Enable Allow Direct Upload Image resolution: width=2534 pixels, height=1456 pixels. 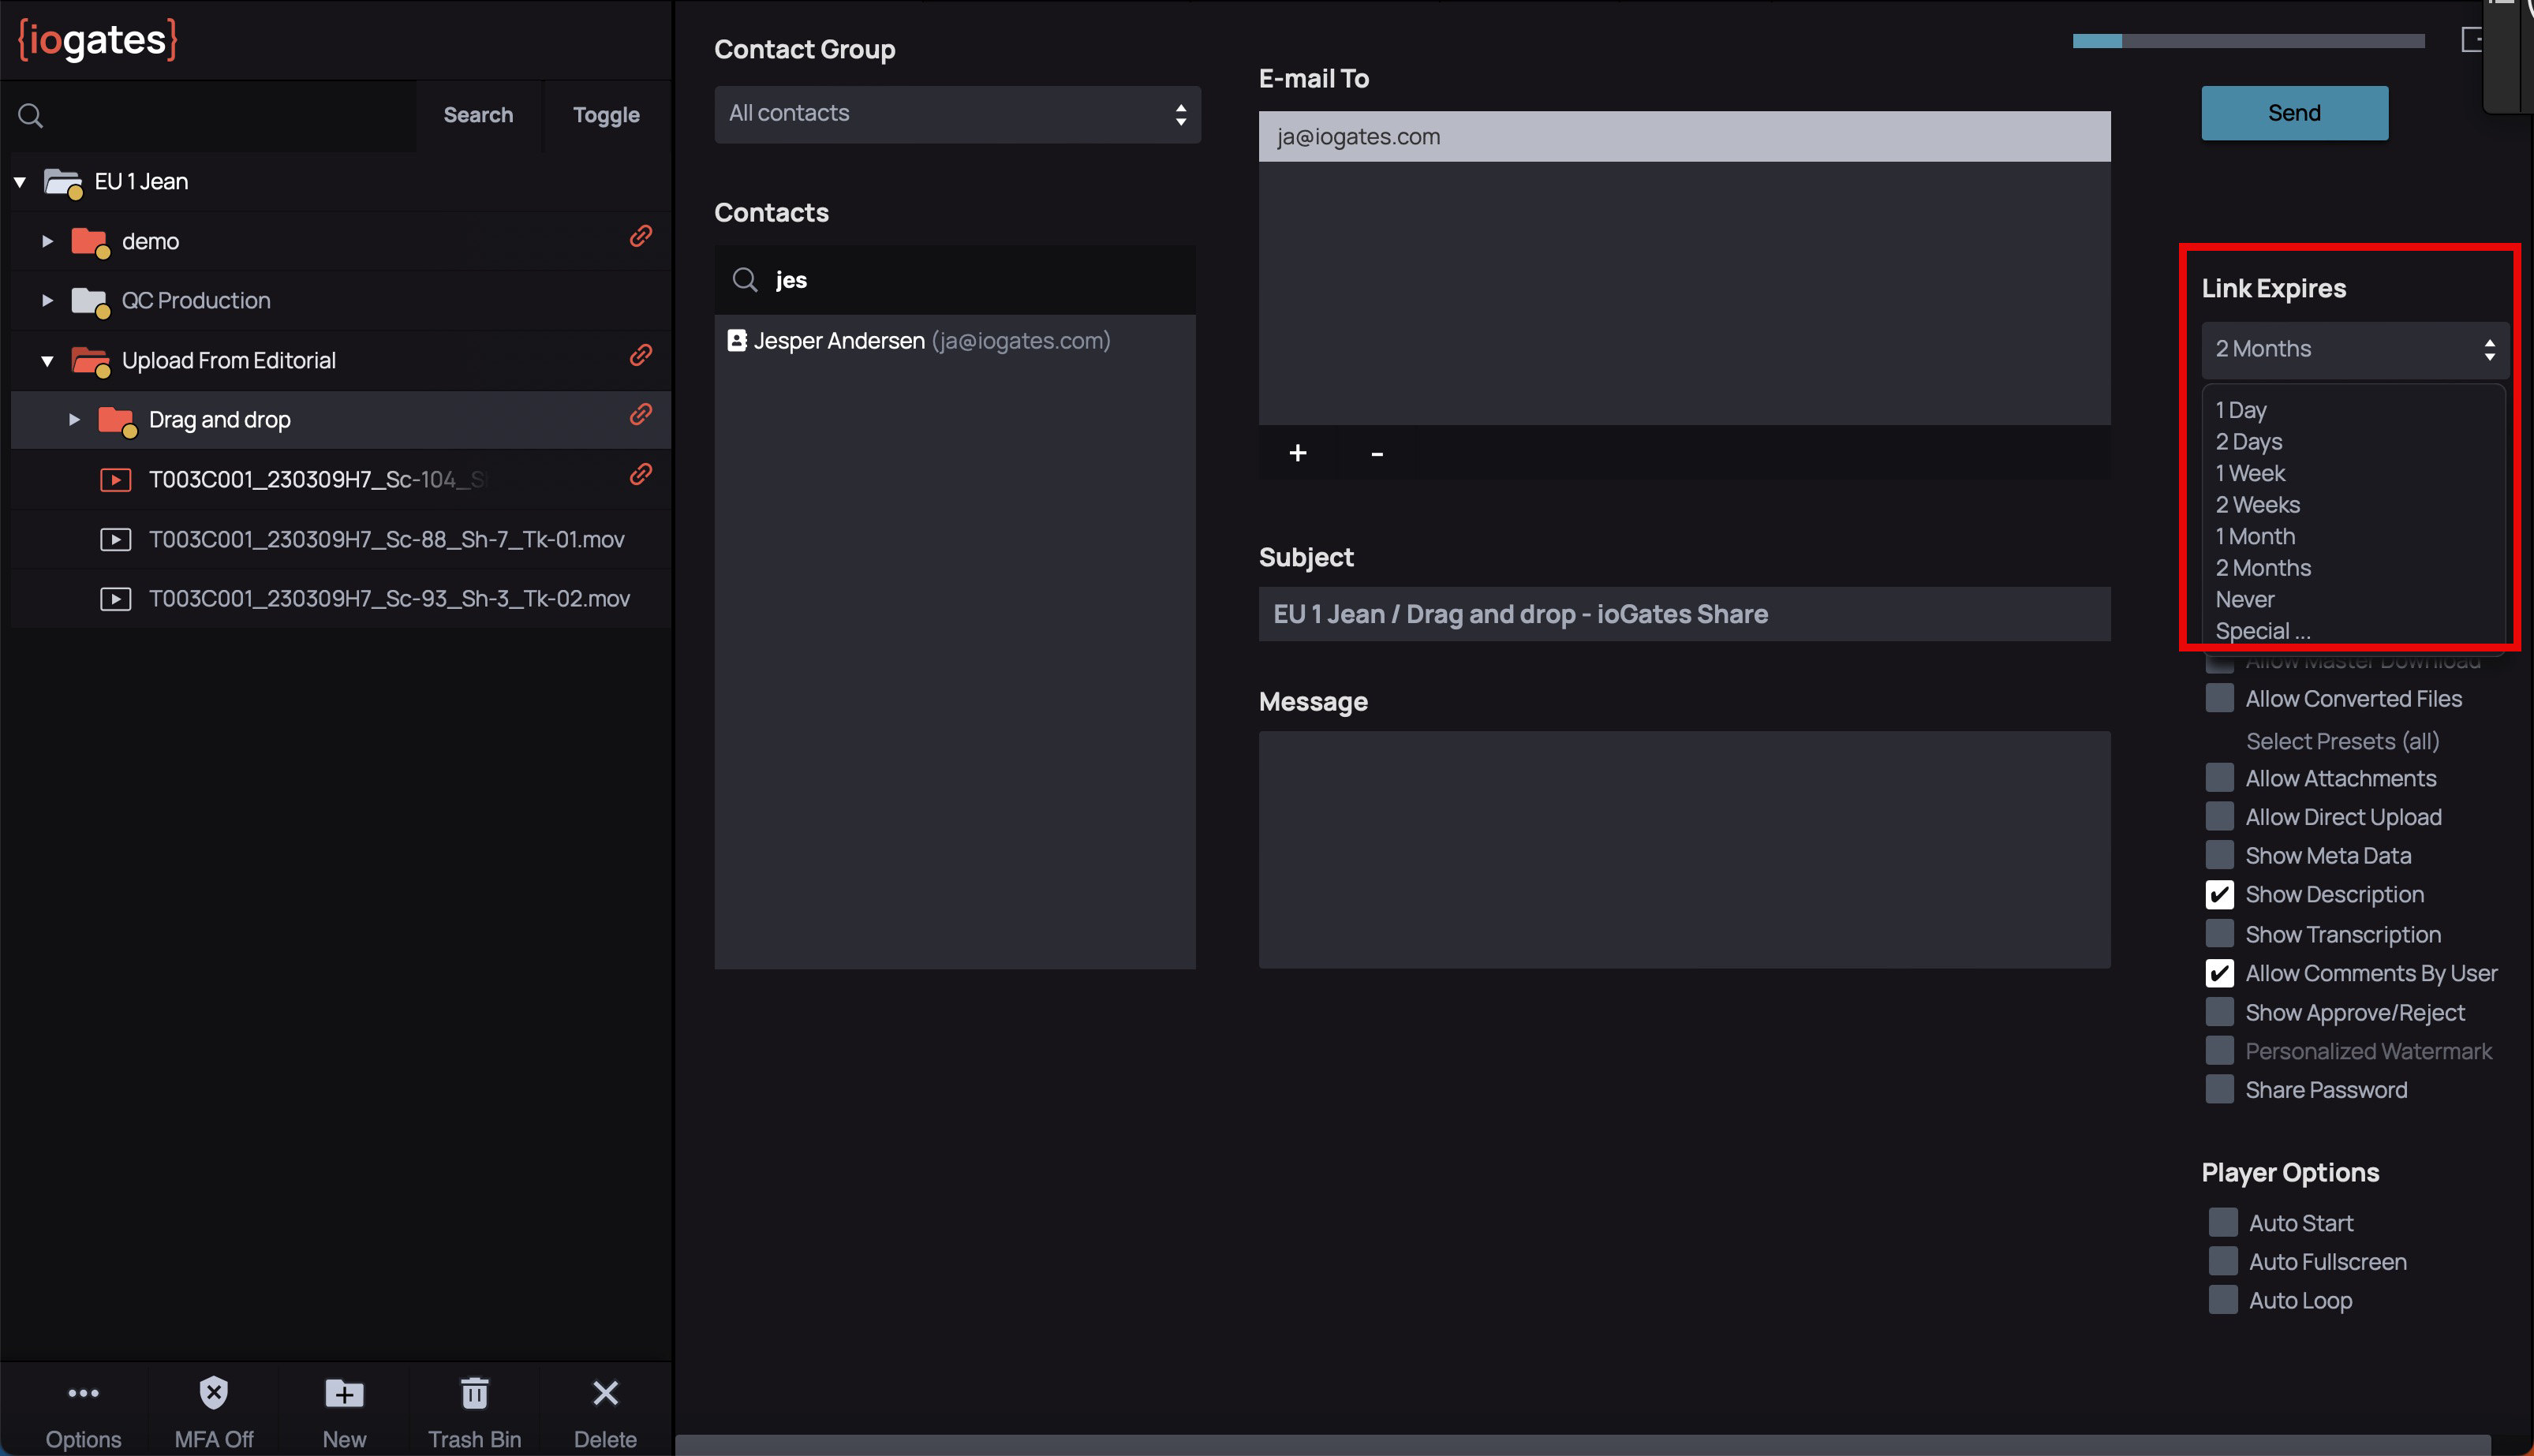tap(2219, 816)
